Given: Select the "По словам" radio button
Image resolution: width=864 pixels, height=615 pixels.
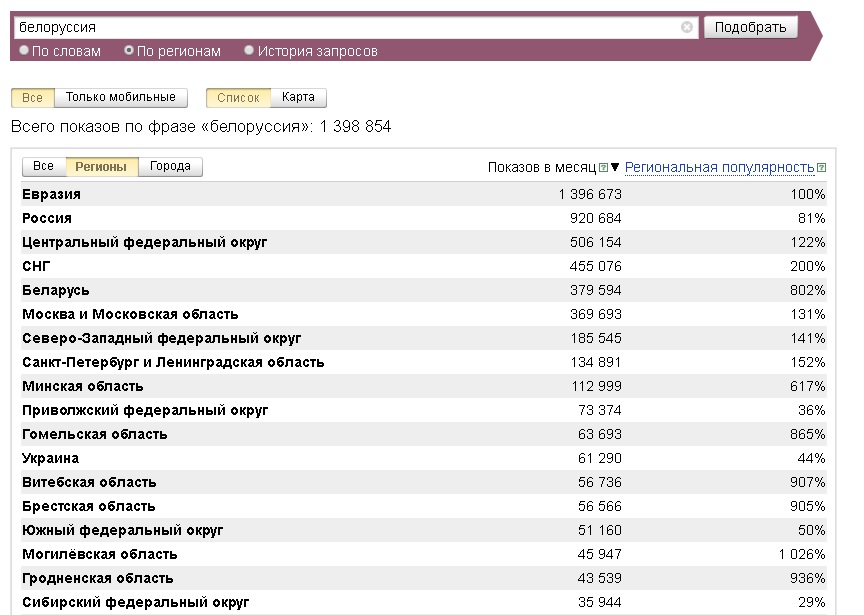Looking at the screenshot, I should (25, 51).
